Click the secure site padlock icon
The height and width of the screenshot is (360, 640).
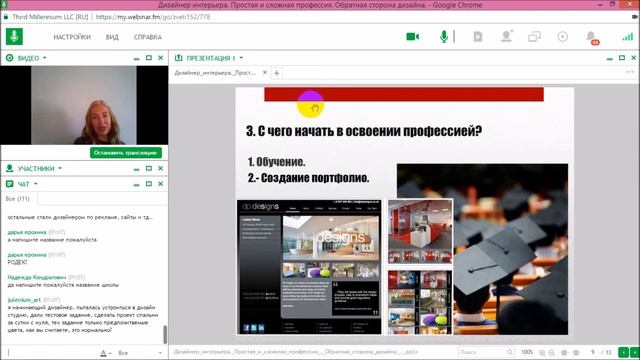6,17
